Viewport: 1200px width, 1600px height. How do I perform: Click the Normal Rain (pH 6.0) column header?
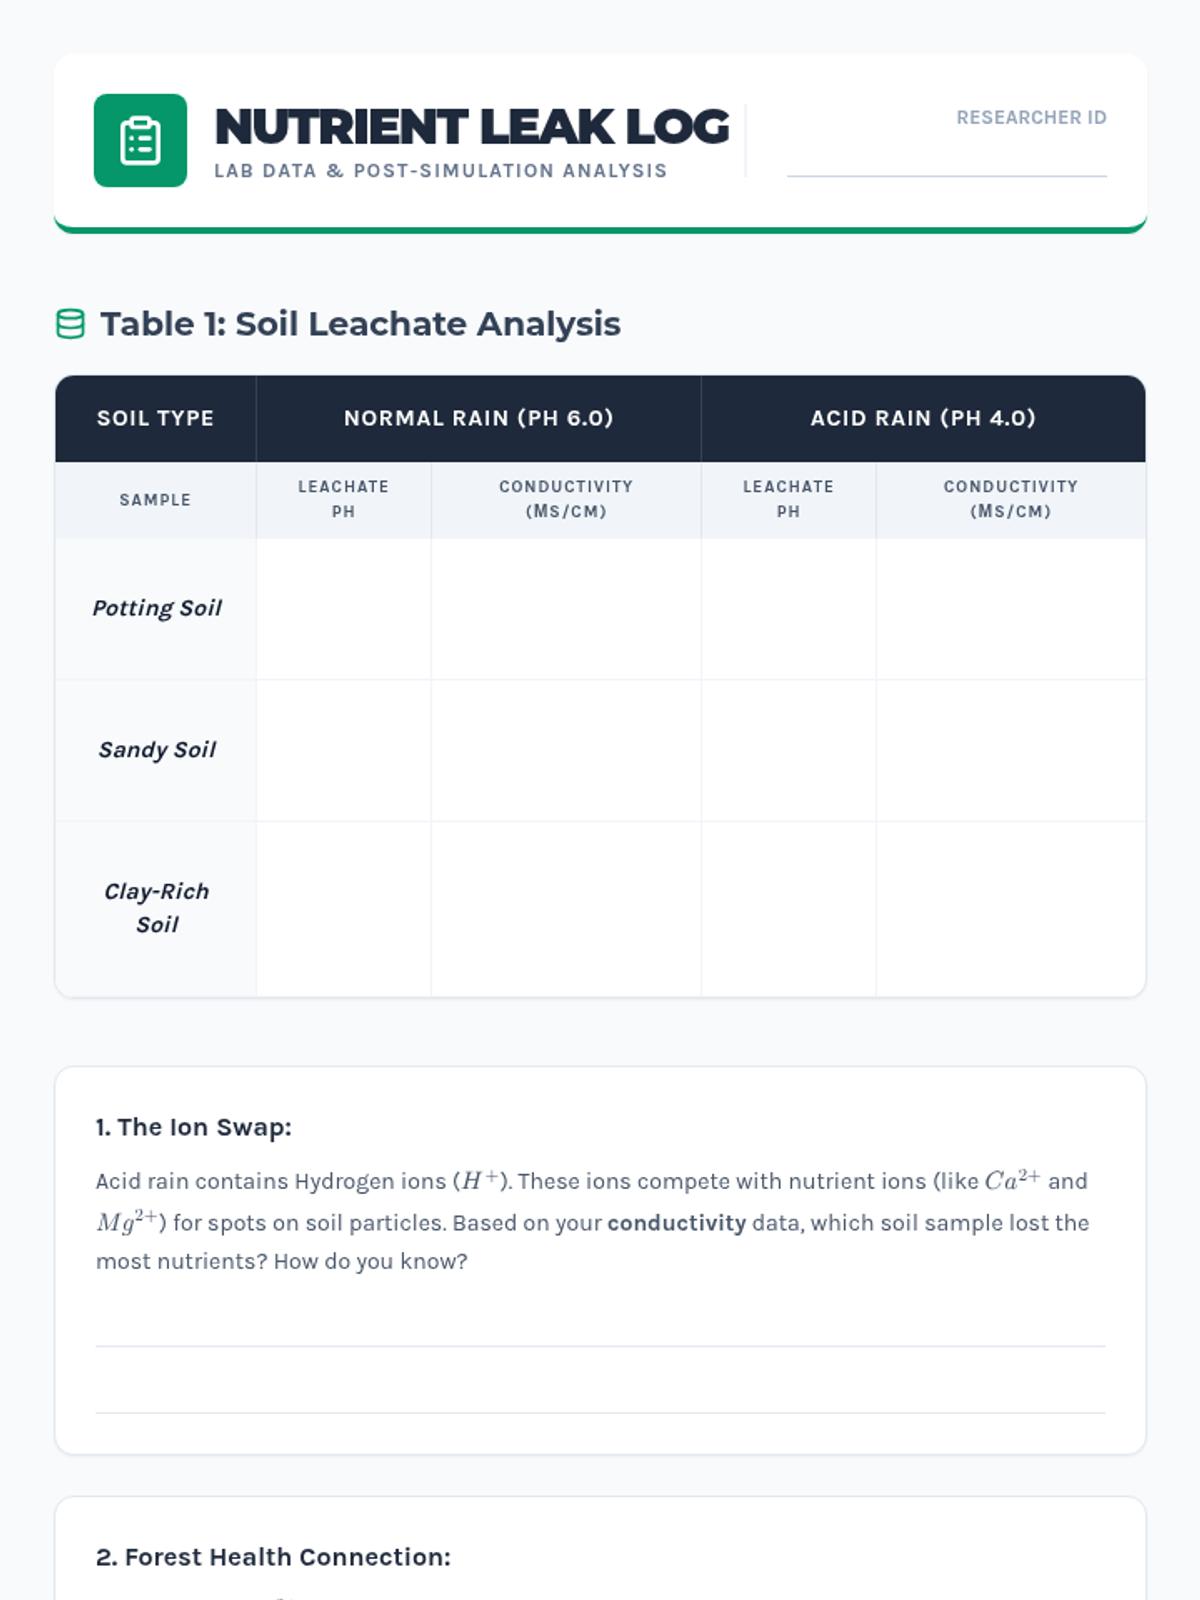[x=479, y=418]
